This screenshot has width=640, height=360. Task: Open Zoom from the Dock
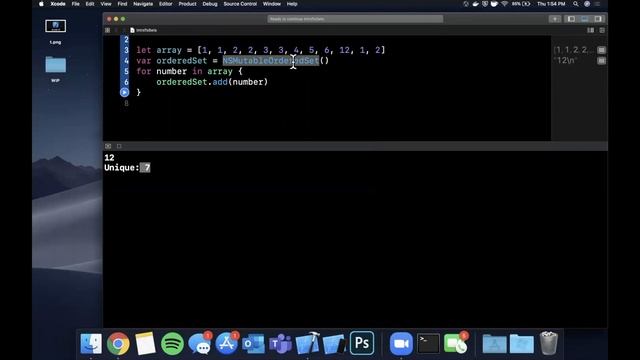401,343
